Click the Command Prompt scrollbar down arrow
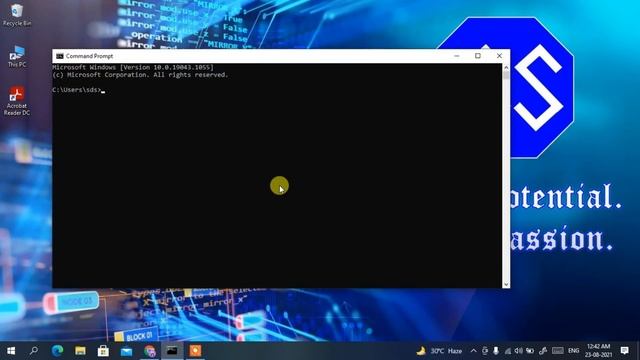The image size is (640, 360). point(506,284)
